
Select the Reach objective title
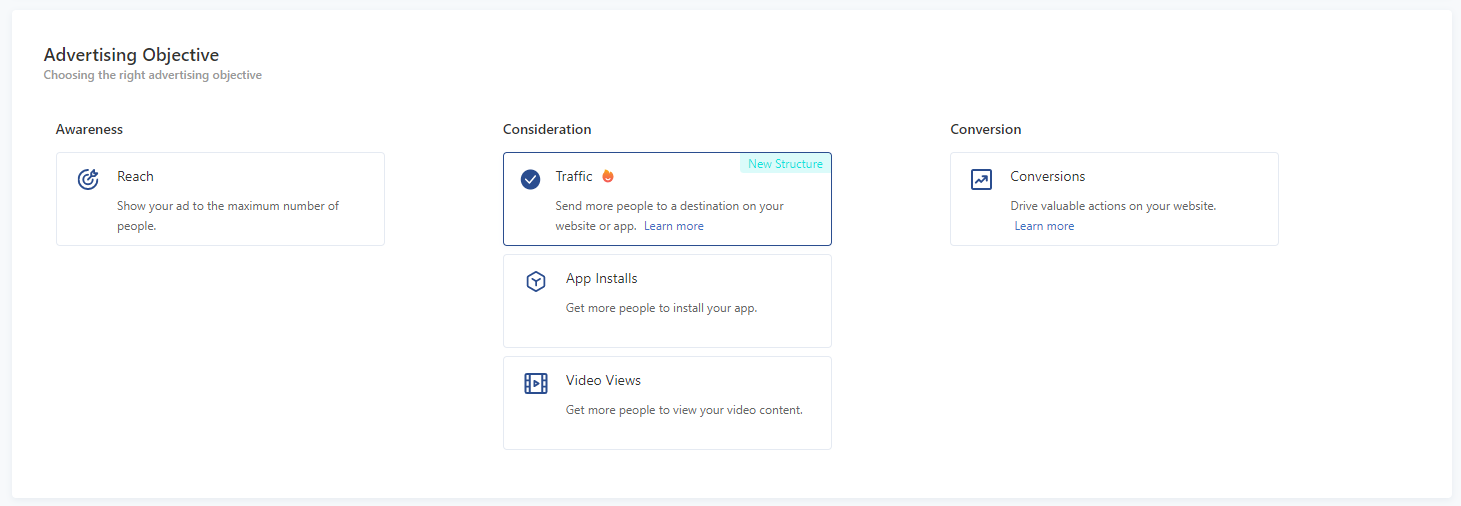(x=135, y=176)
